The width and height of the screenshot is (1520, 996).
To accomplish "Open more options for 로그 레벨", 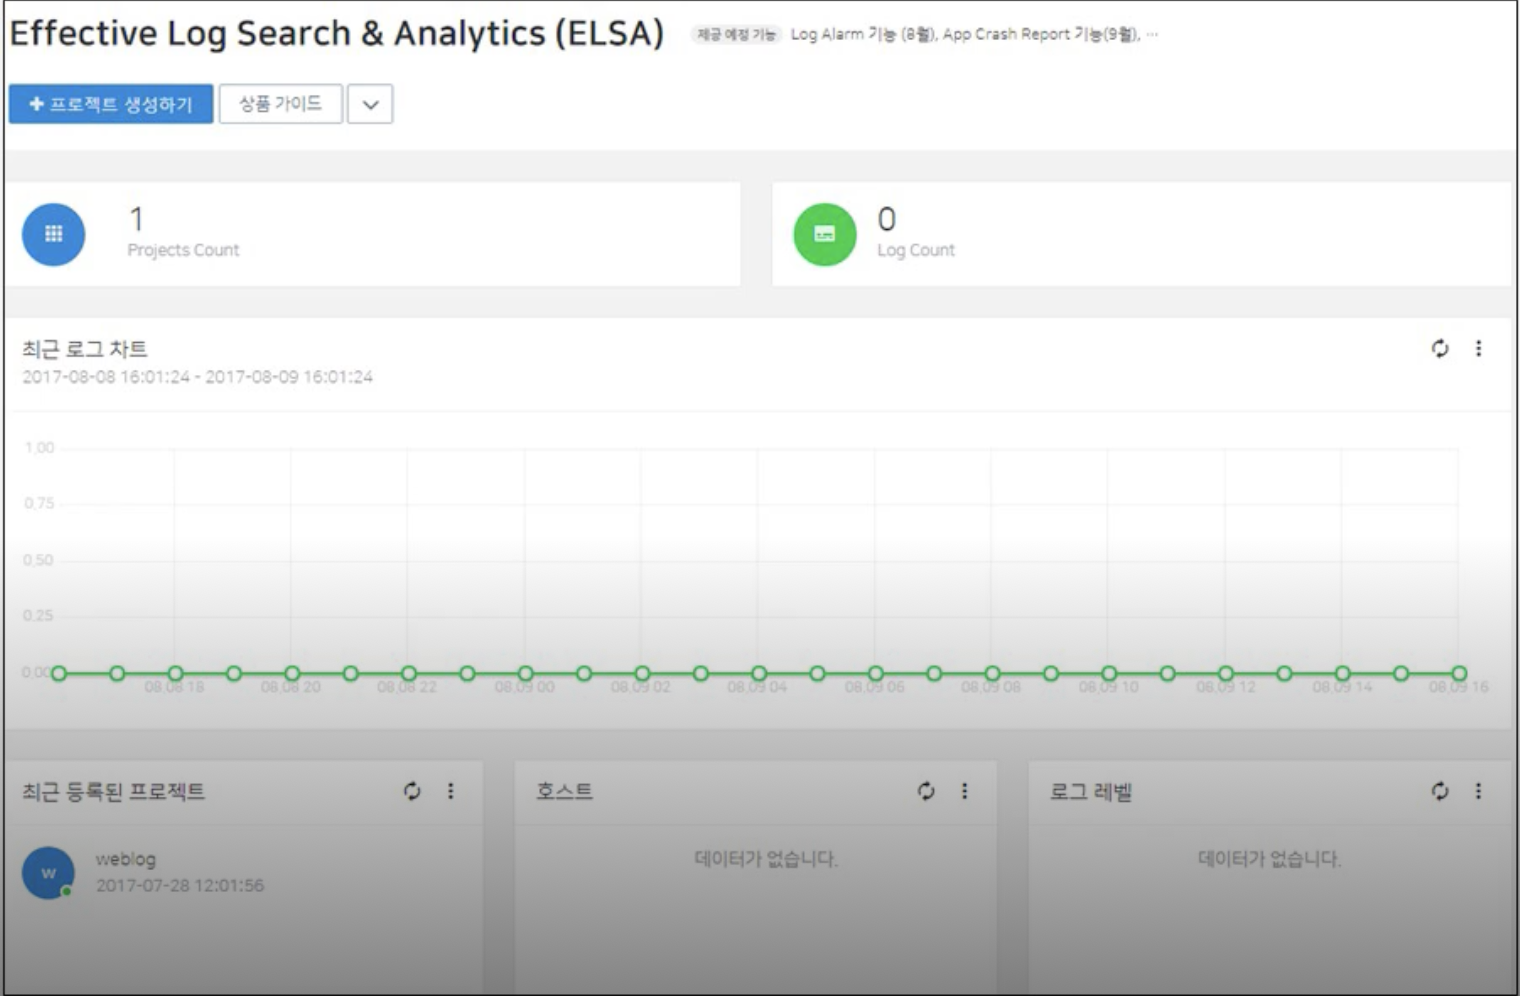I will point(1479,791).
